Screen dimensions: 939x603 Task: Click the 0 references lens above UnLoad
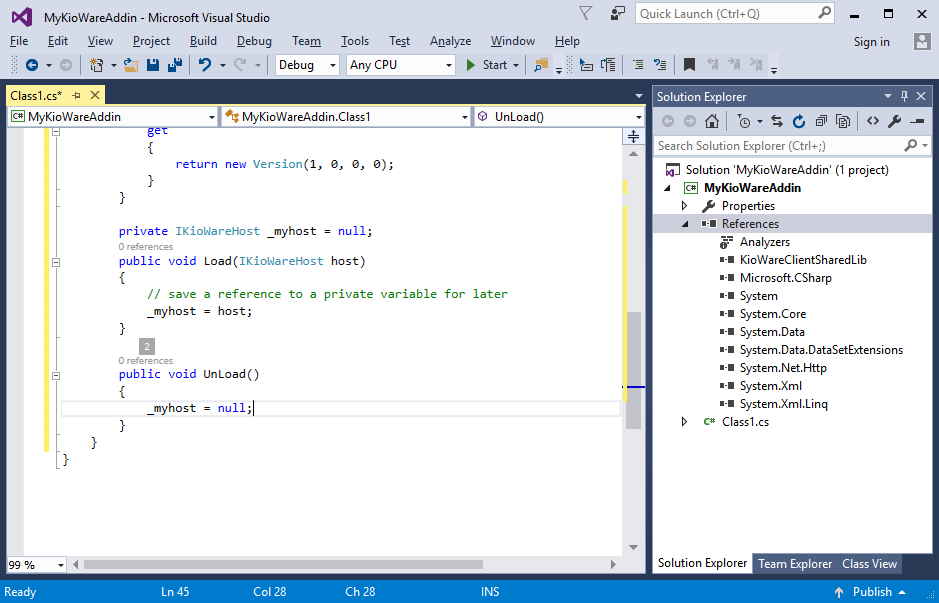tap(146, 360)
